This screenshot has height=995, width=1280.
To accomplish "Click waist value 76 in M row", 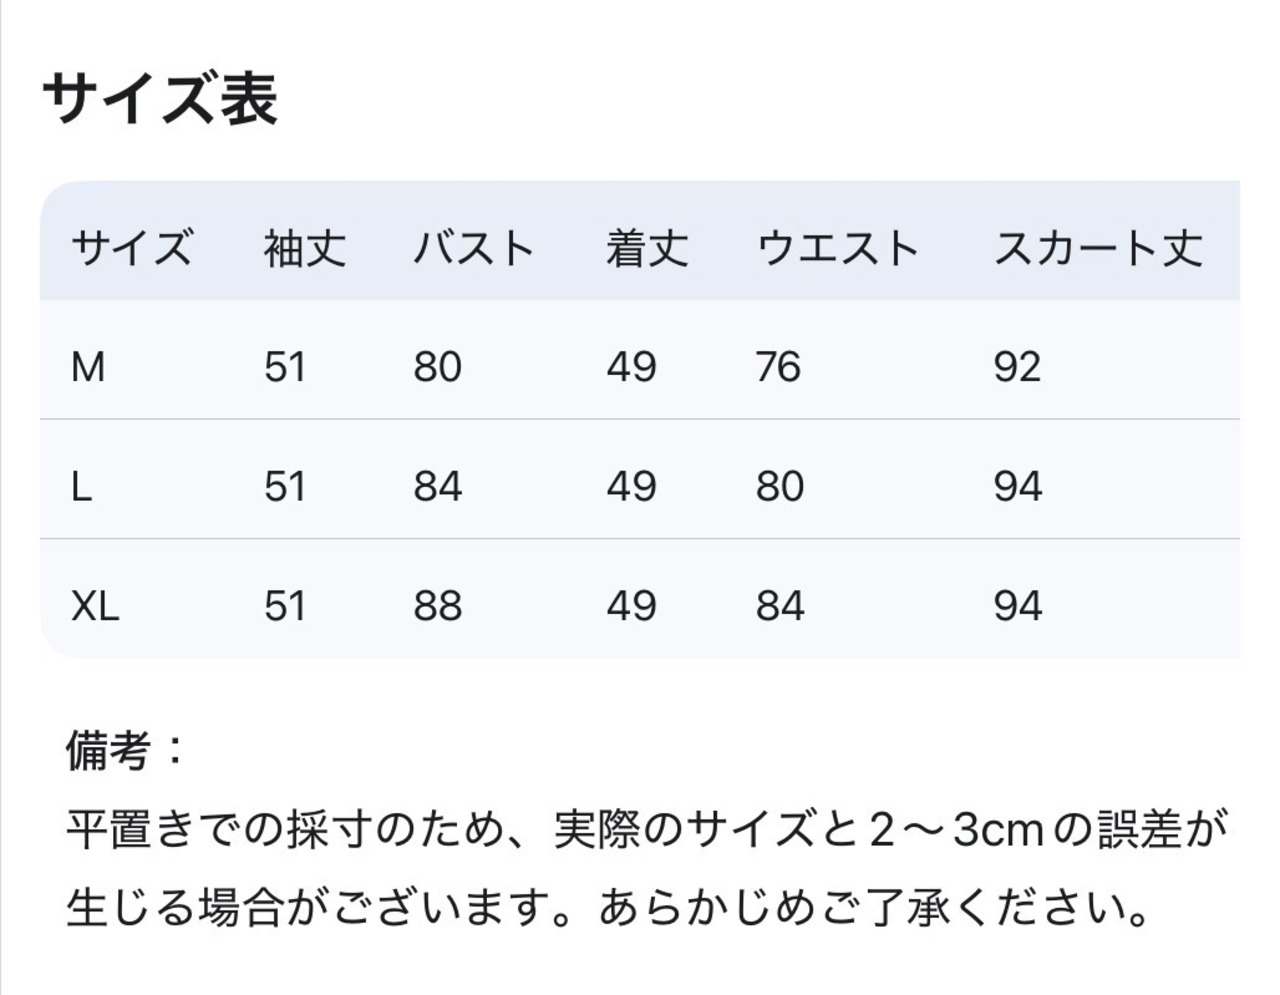I will (x=779, y=367).
